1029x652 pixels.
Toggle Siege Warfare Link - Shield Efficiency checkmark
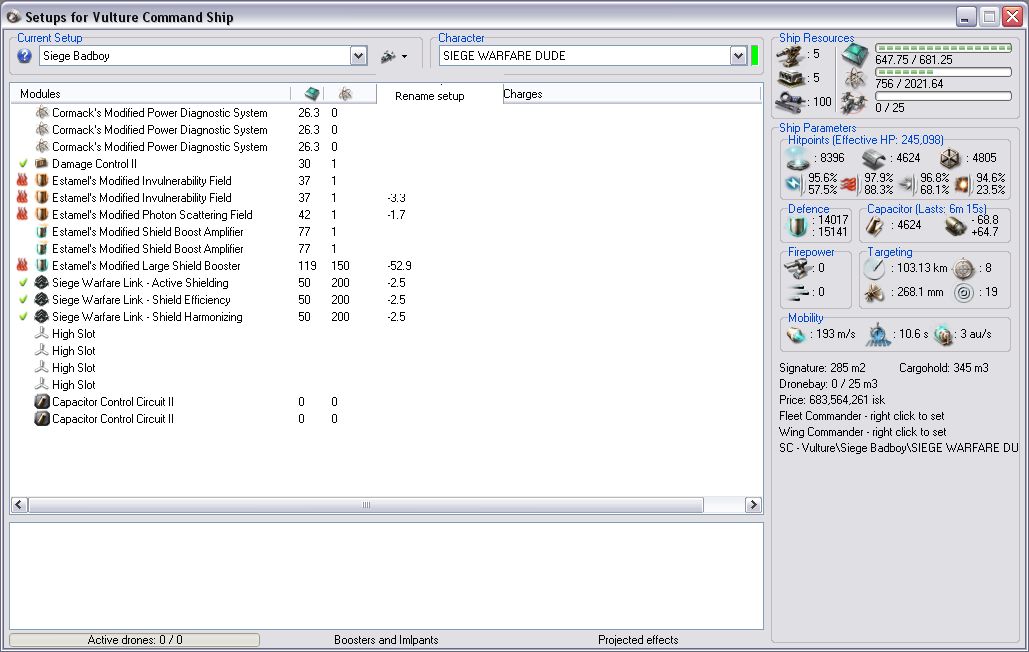(23, 300)
